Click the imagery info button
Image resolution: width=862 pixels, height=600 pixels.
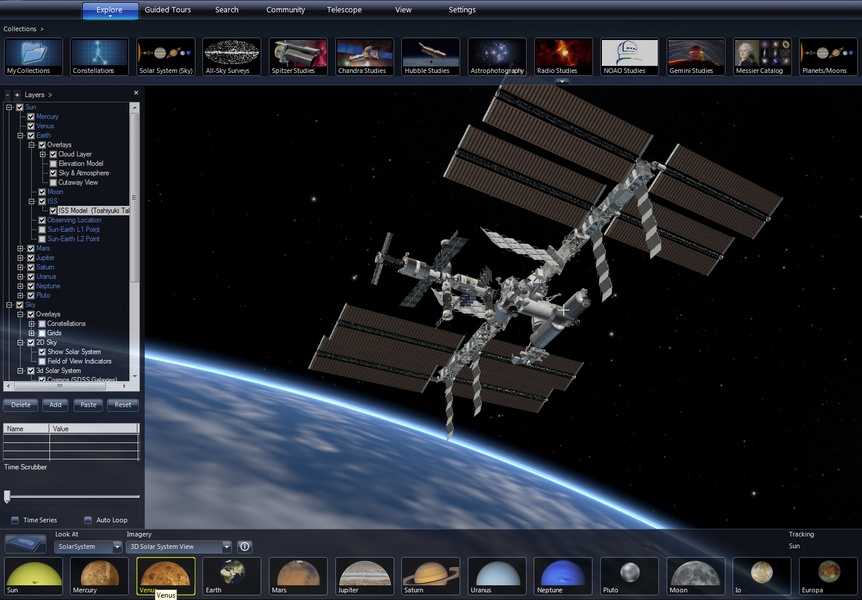click(x=244, y=547)
